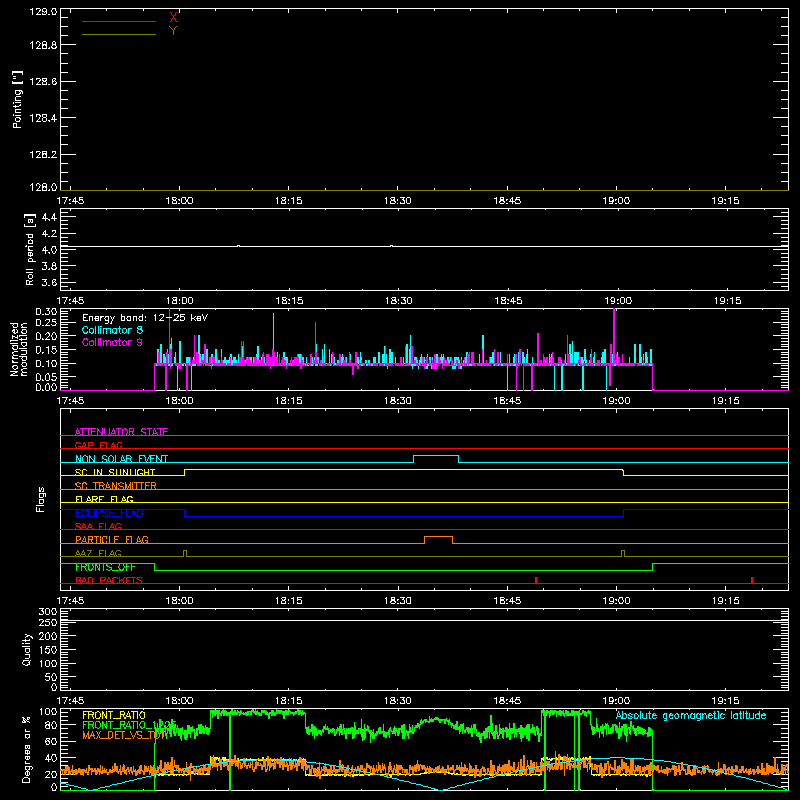
Task: Click the PARTICLE_FLAG label
Action: (x=112, y=539)
